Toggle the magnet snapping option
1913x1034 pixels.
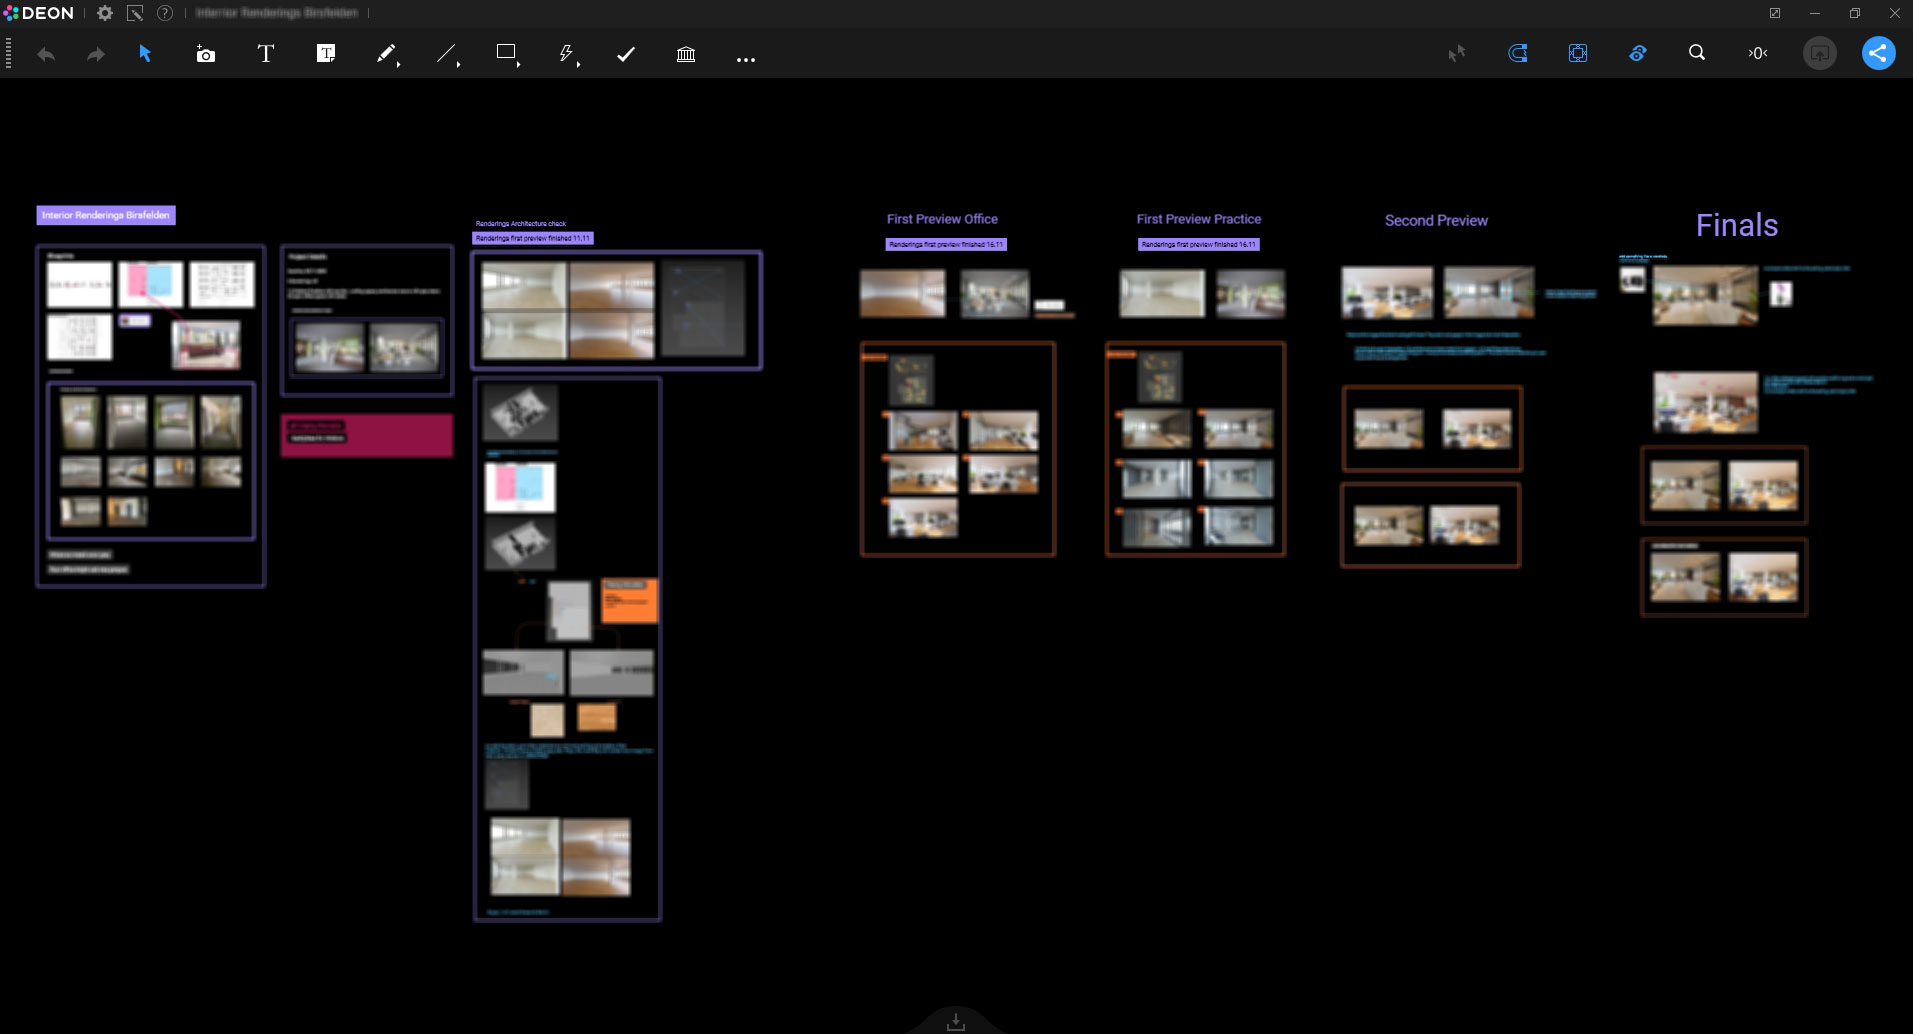click(1517, 53)
